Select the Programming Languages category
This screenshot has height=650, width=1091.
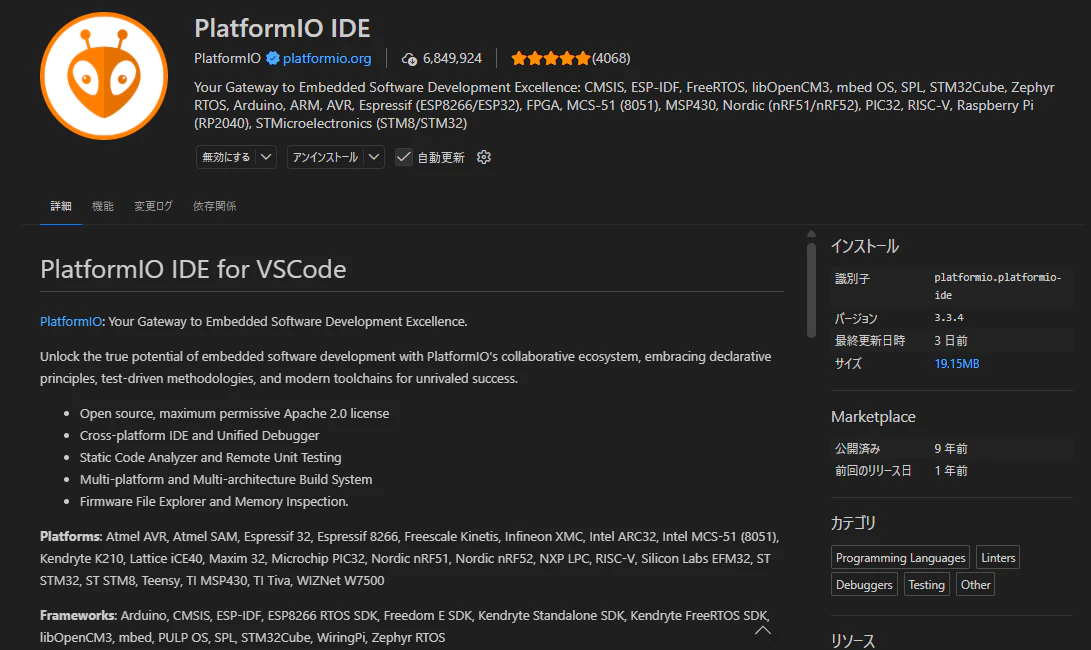pyautogui.click(x=900, y=557)
